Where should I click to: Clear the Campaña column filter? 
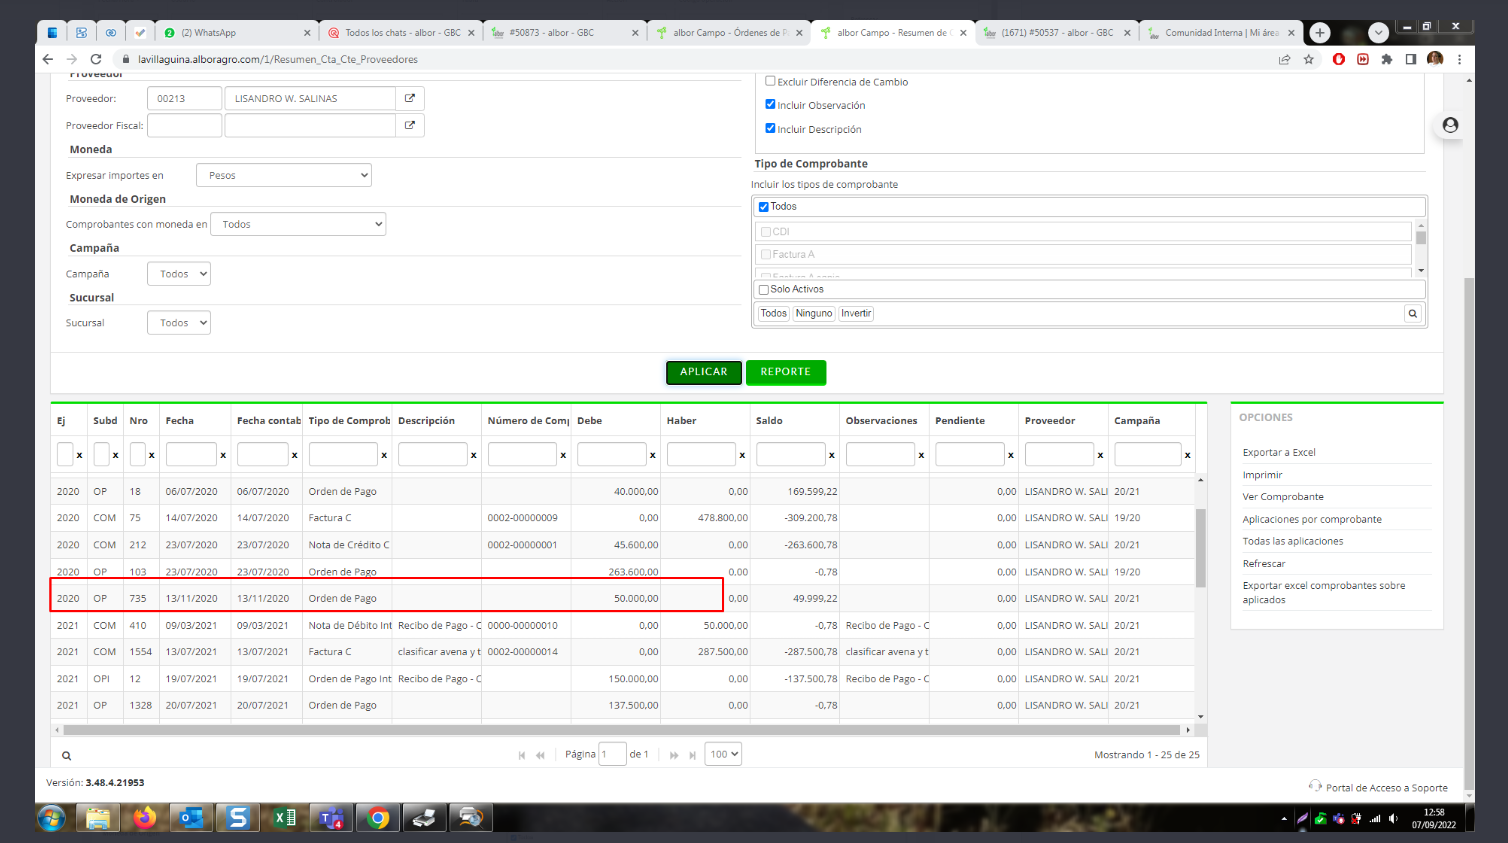tap(1187, 455)
